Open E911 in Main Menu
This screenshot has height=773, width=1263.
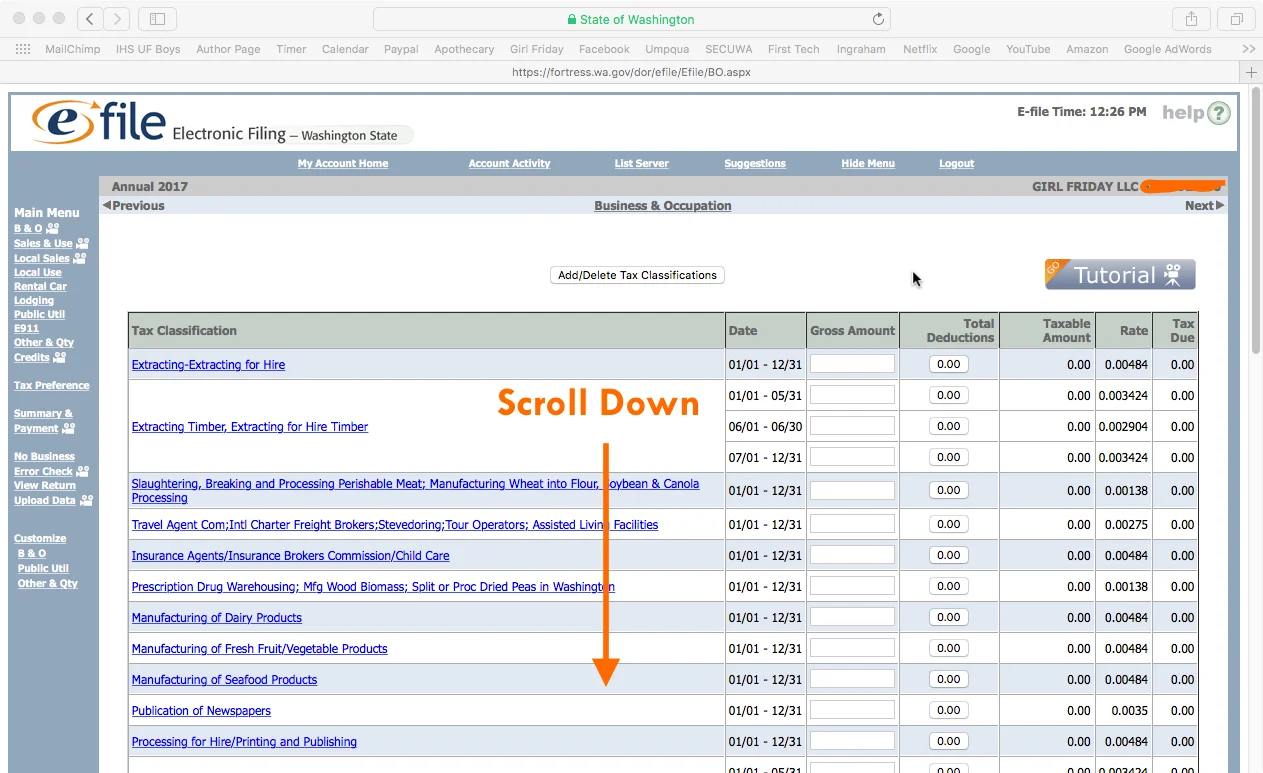[26, 328]
